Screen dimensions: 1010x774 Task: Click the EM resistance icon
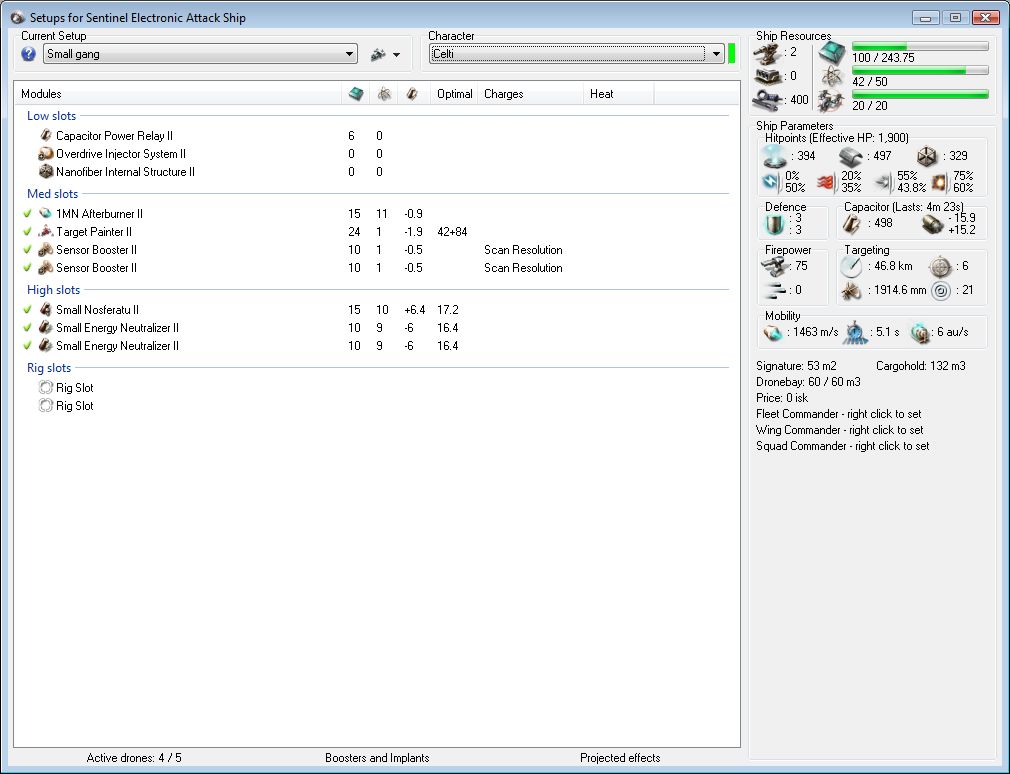coord(771,182)
